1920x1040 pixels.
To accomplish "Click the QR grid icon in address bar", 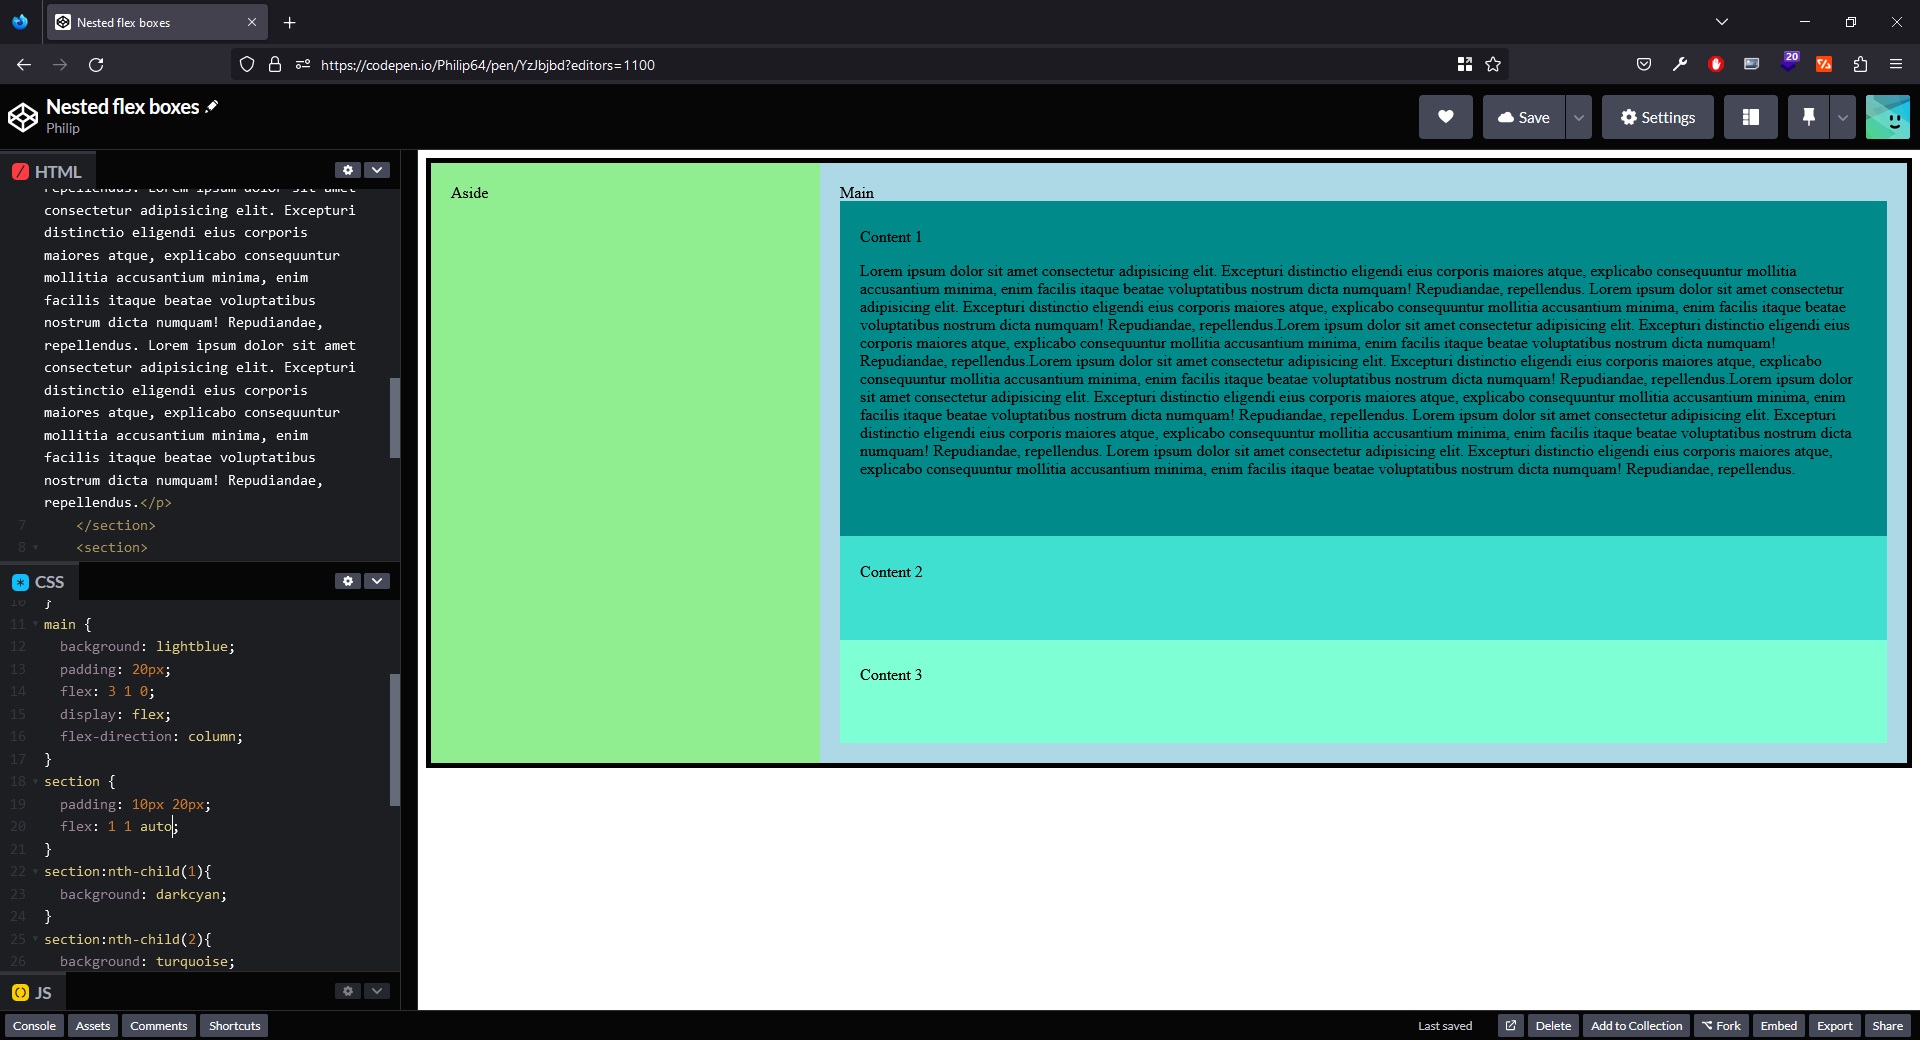I will [1464, 64].
